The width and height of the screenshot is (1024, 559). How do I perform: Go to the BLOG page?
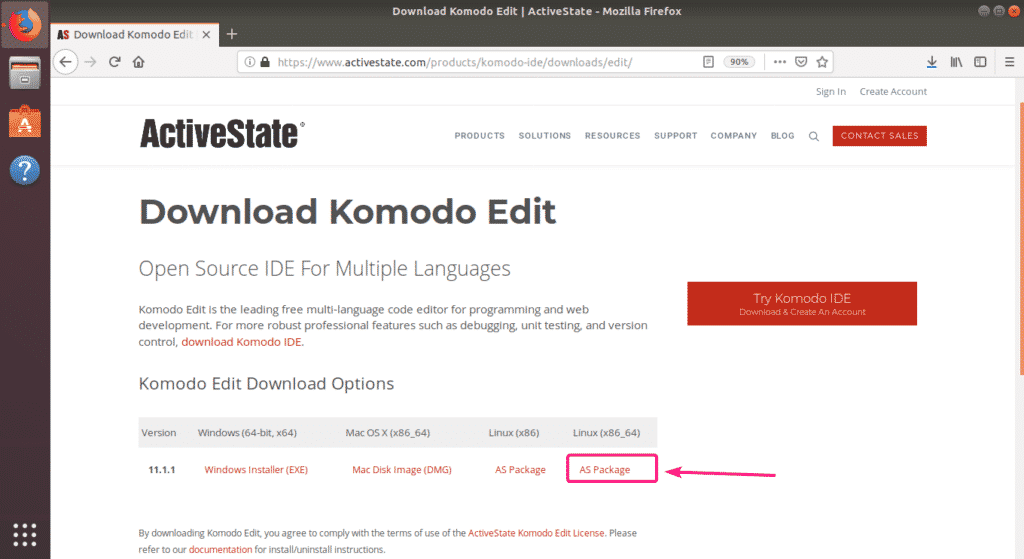click(x=782, y=136)
